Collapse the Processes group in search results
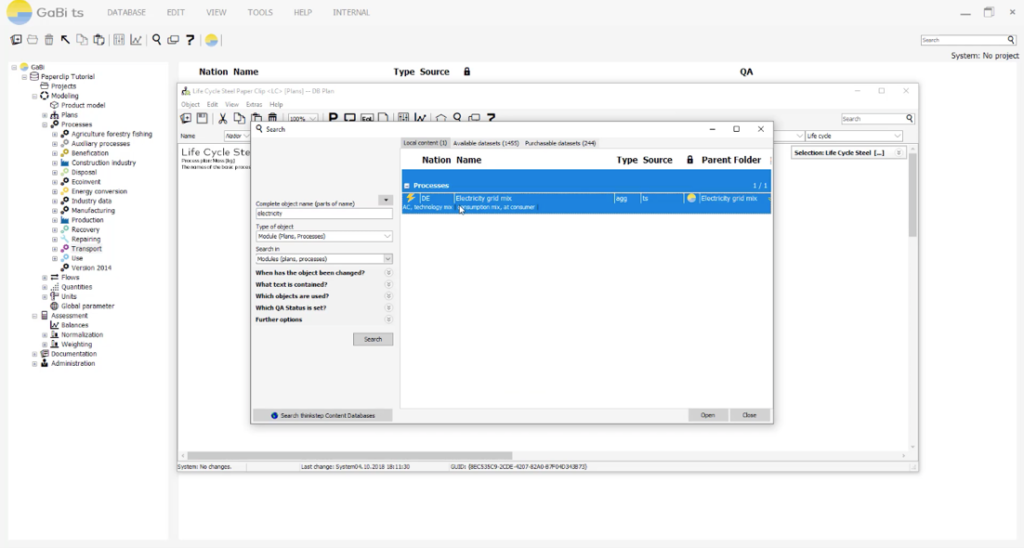 click(x=407, y=185)
